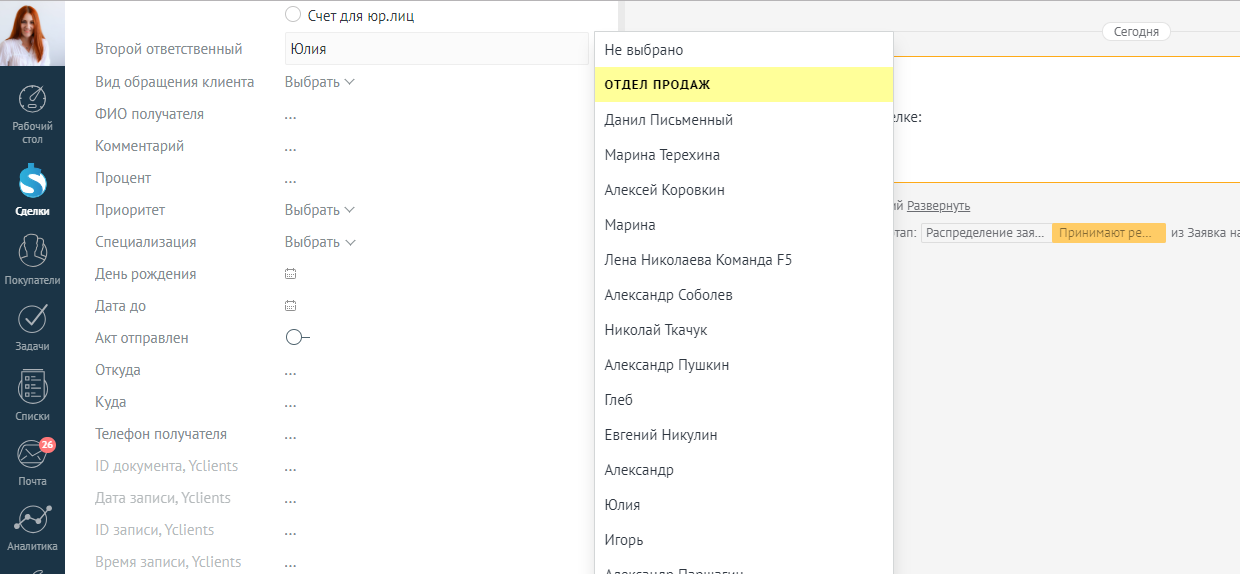Open the Почта mail icon
Screen dimensions: 1240x574
tap(32, 455)
